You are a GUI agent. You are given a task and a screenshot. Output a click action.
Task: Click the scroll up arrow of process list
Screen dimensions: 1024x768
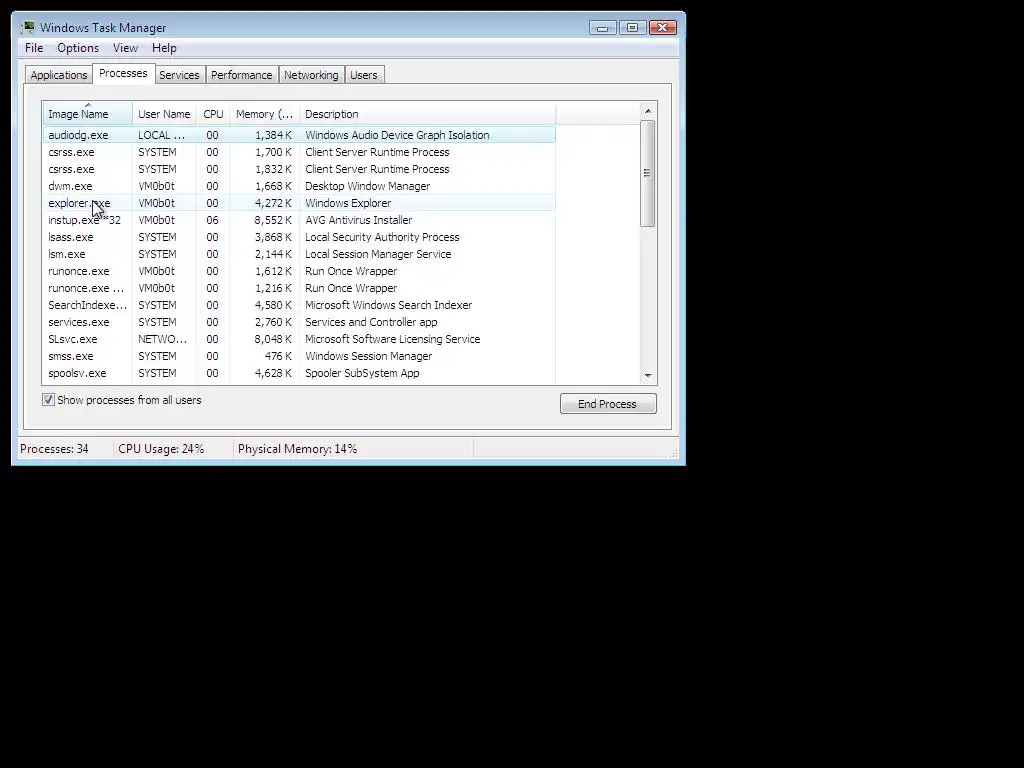(648, 111)
